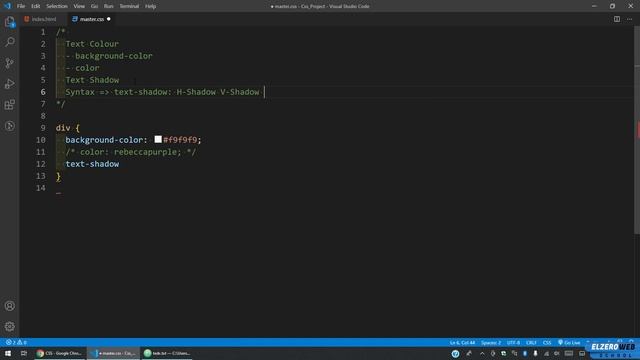This screenshot has height=360, width=640.
Task: Click the Text Shadow comment on line 5
Action: (92, 80)
